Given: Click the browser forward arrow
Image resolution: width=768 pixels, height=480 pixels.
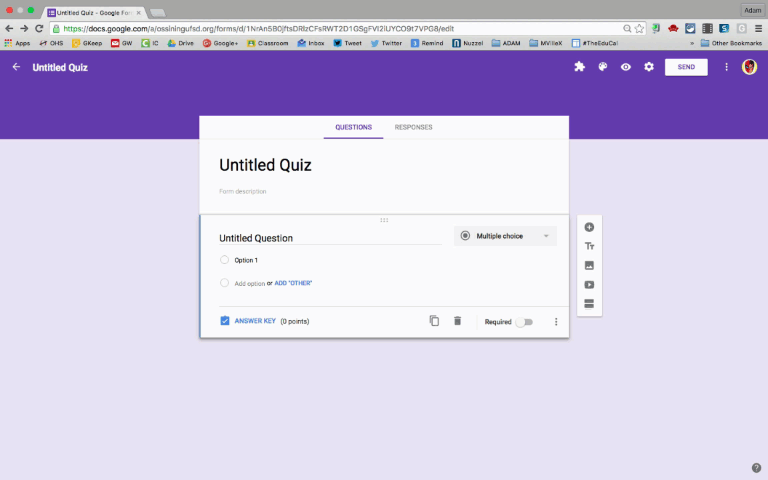Looking at the screenshot, I should [x=24, y=28].
